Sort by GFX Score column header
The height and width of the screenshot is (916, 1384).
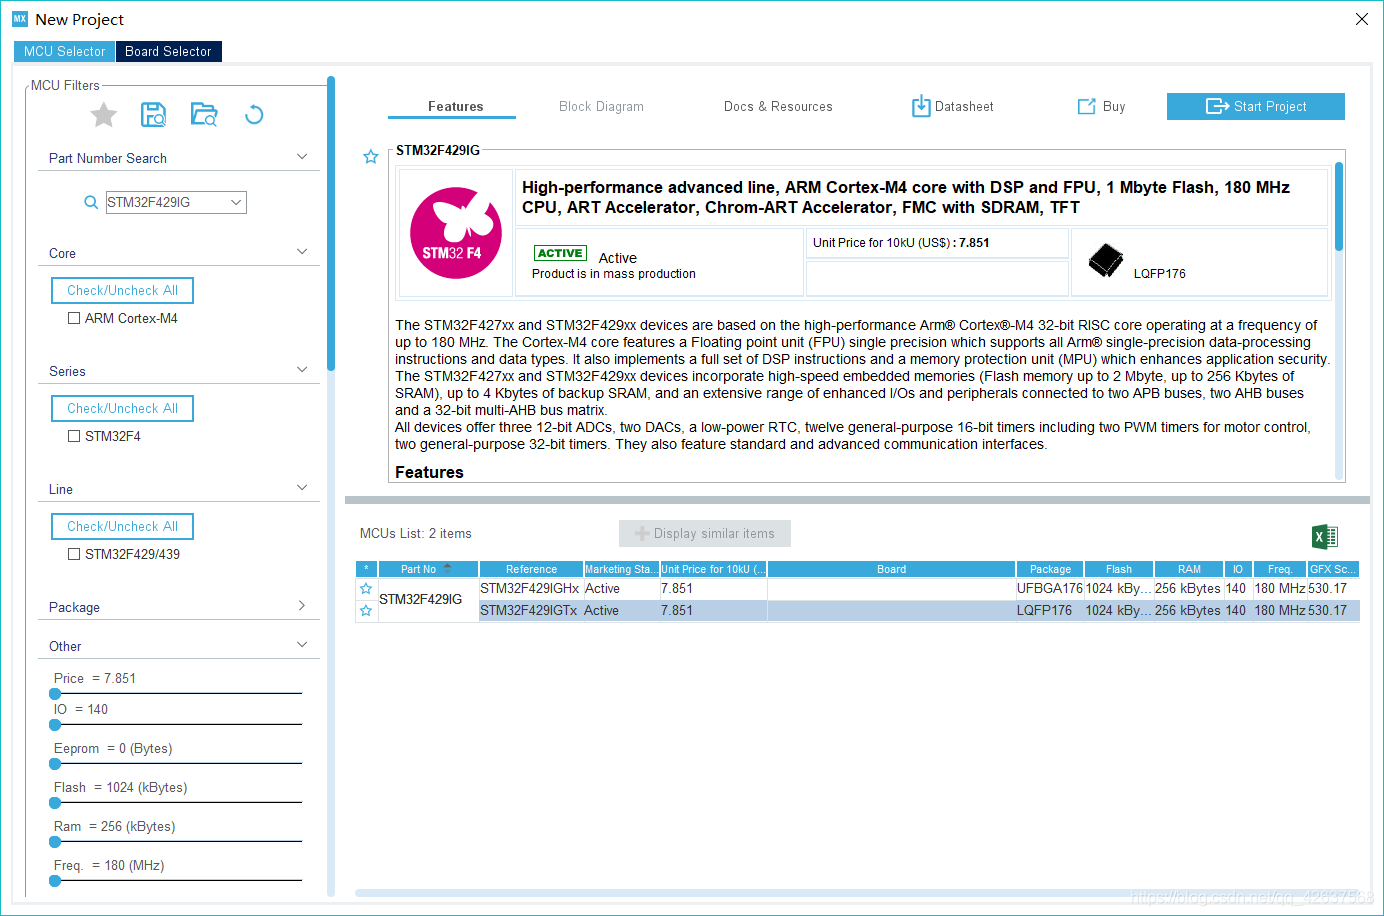1333,569
